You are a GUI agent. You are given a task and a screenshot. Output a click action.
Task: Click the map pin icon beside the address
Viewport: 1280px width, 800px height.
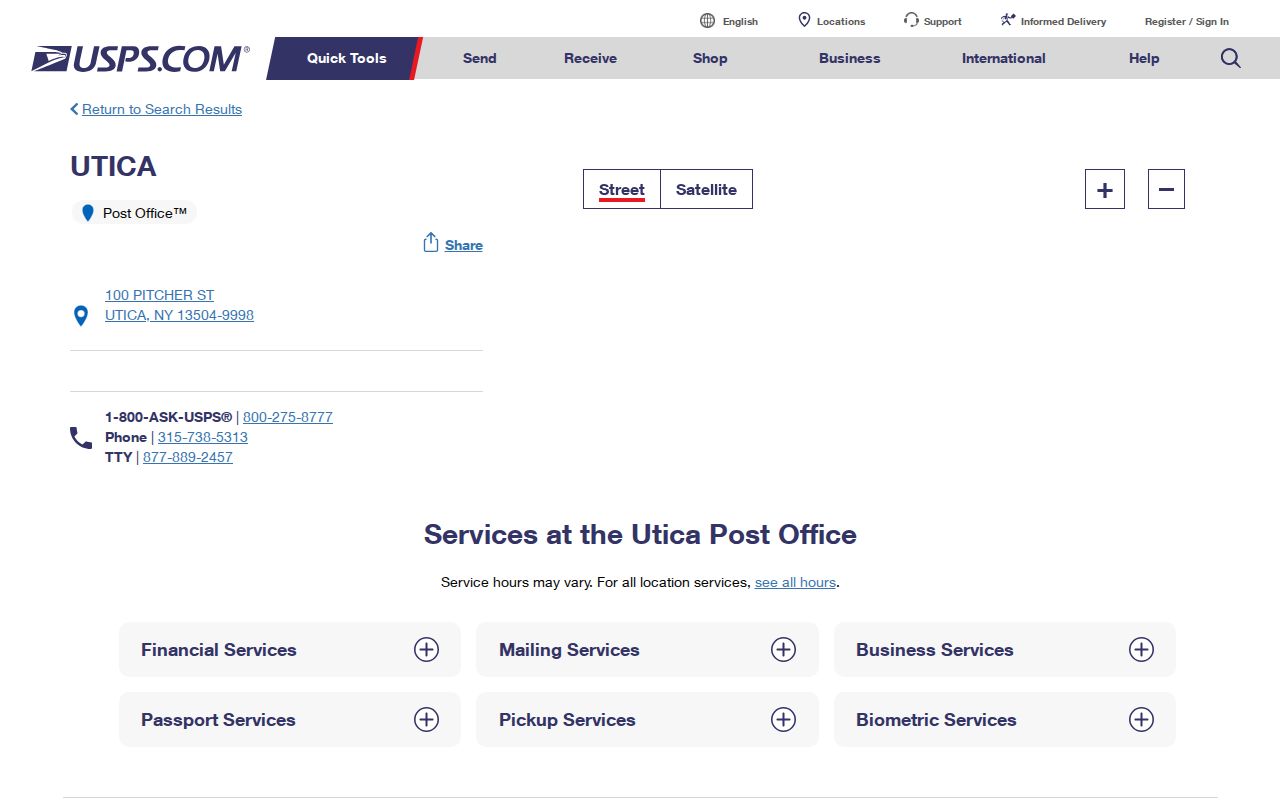pyautogui.click(x=81, y=316)
